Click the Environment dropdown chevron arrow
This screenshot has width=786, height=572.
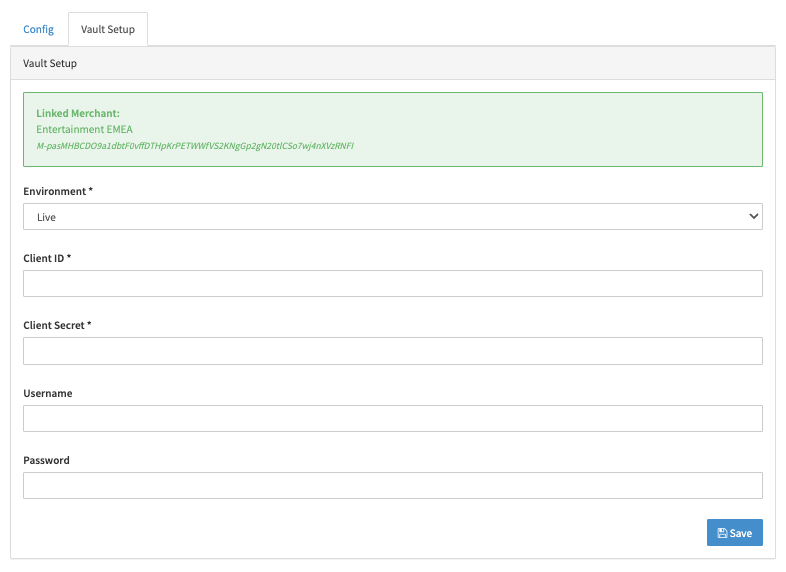click(x=753, y=216)
